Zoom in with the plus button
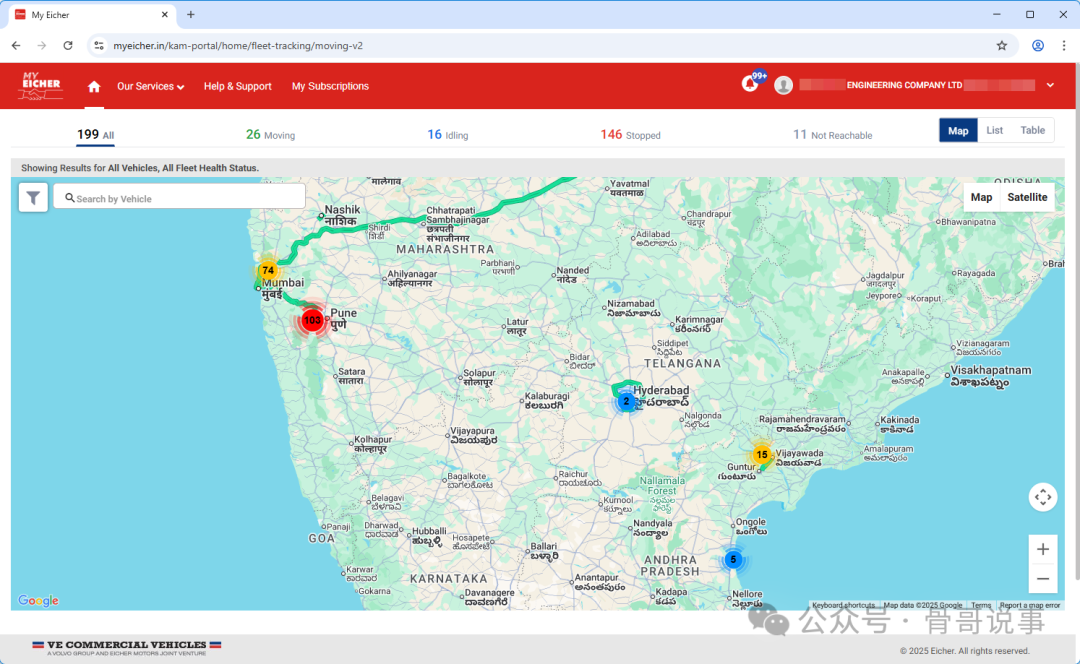This screenshot has height=664, width=1080. point(1043,549)
